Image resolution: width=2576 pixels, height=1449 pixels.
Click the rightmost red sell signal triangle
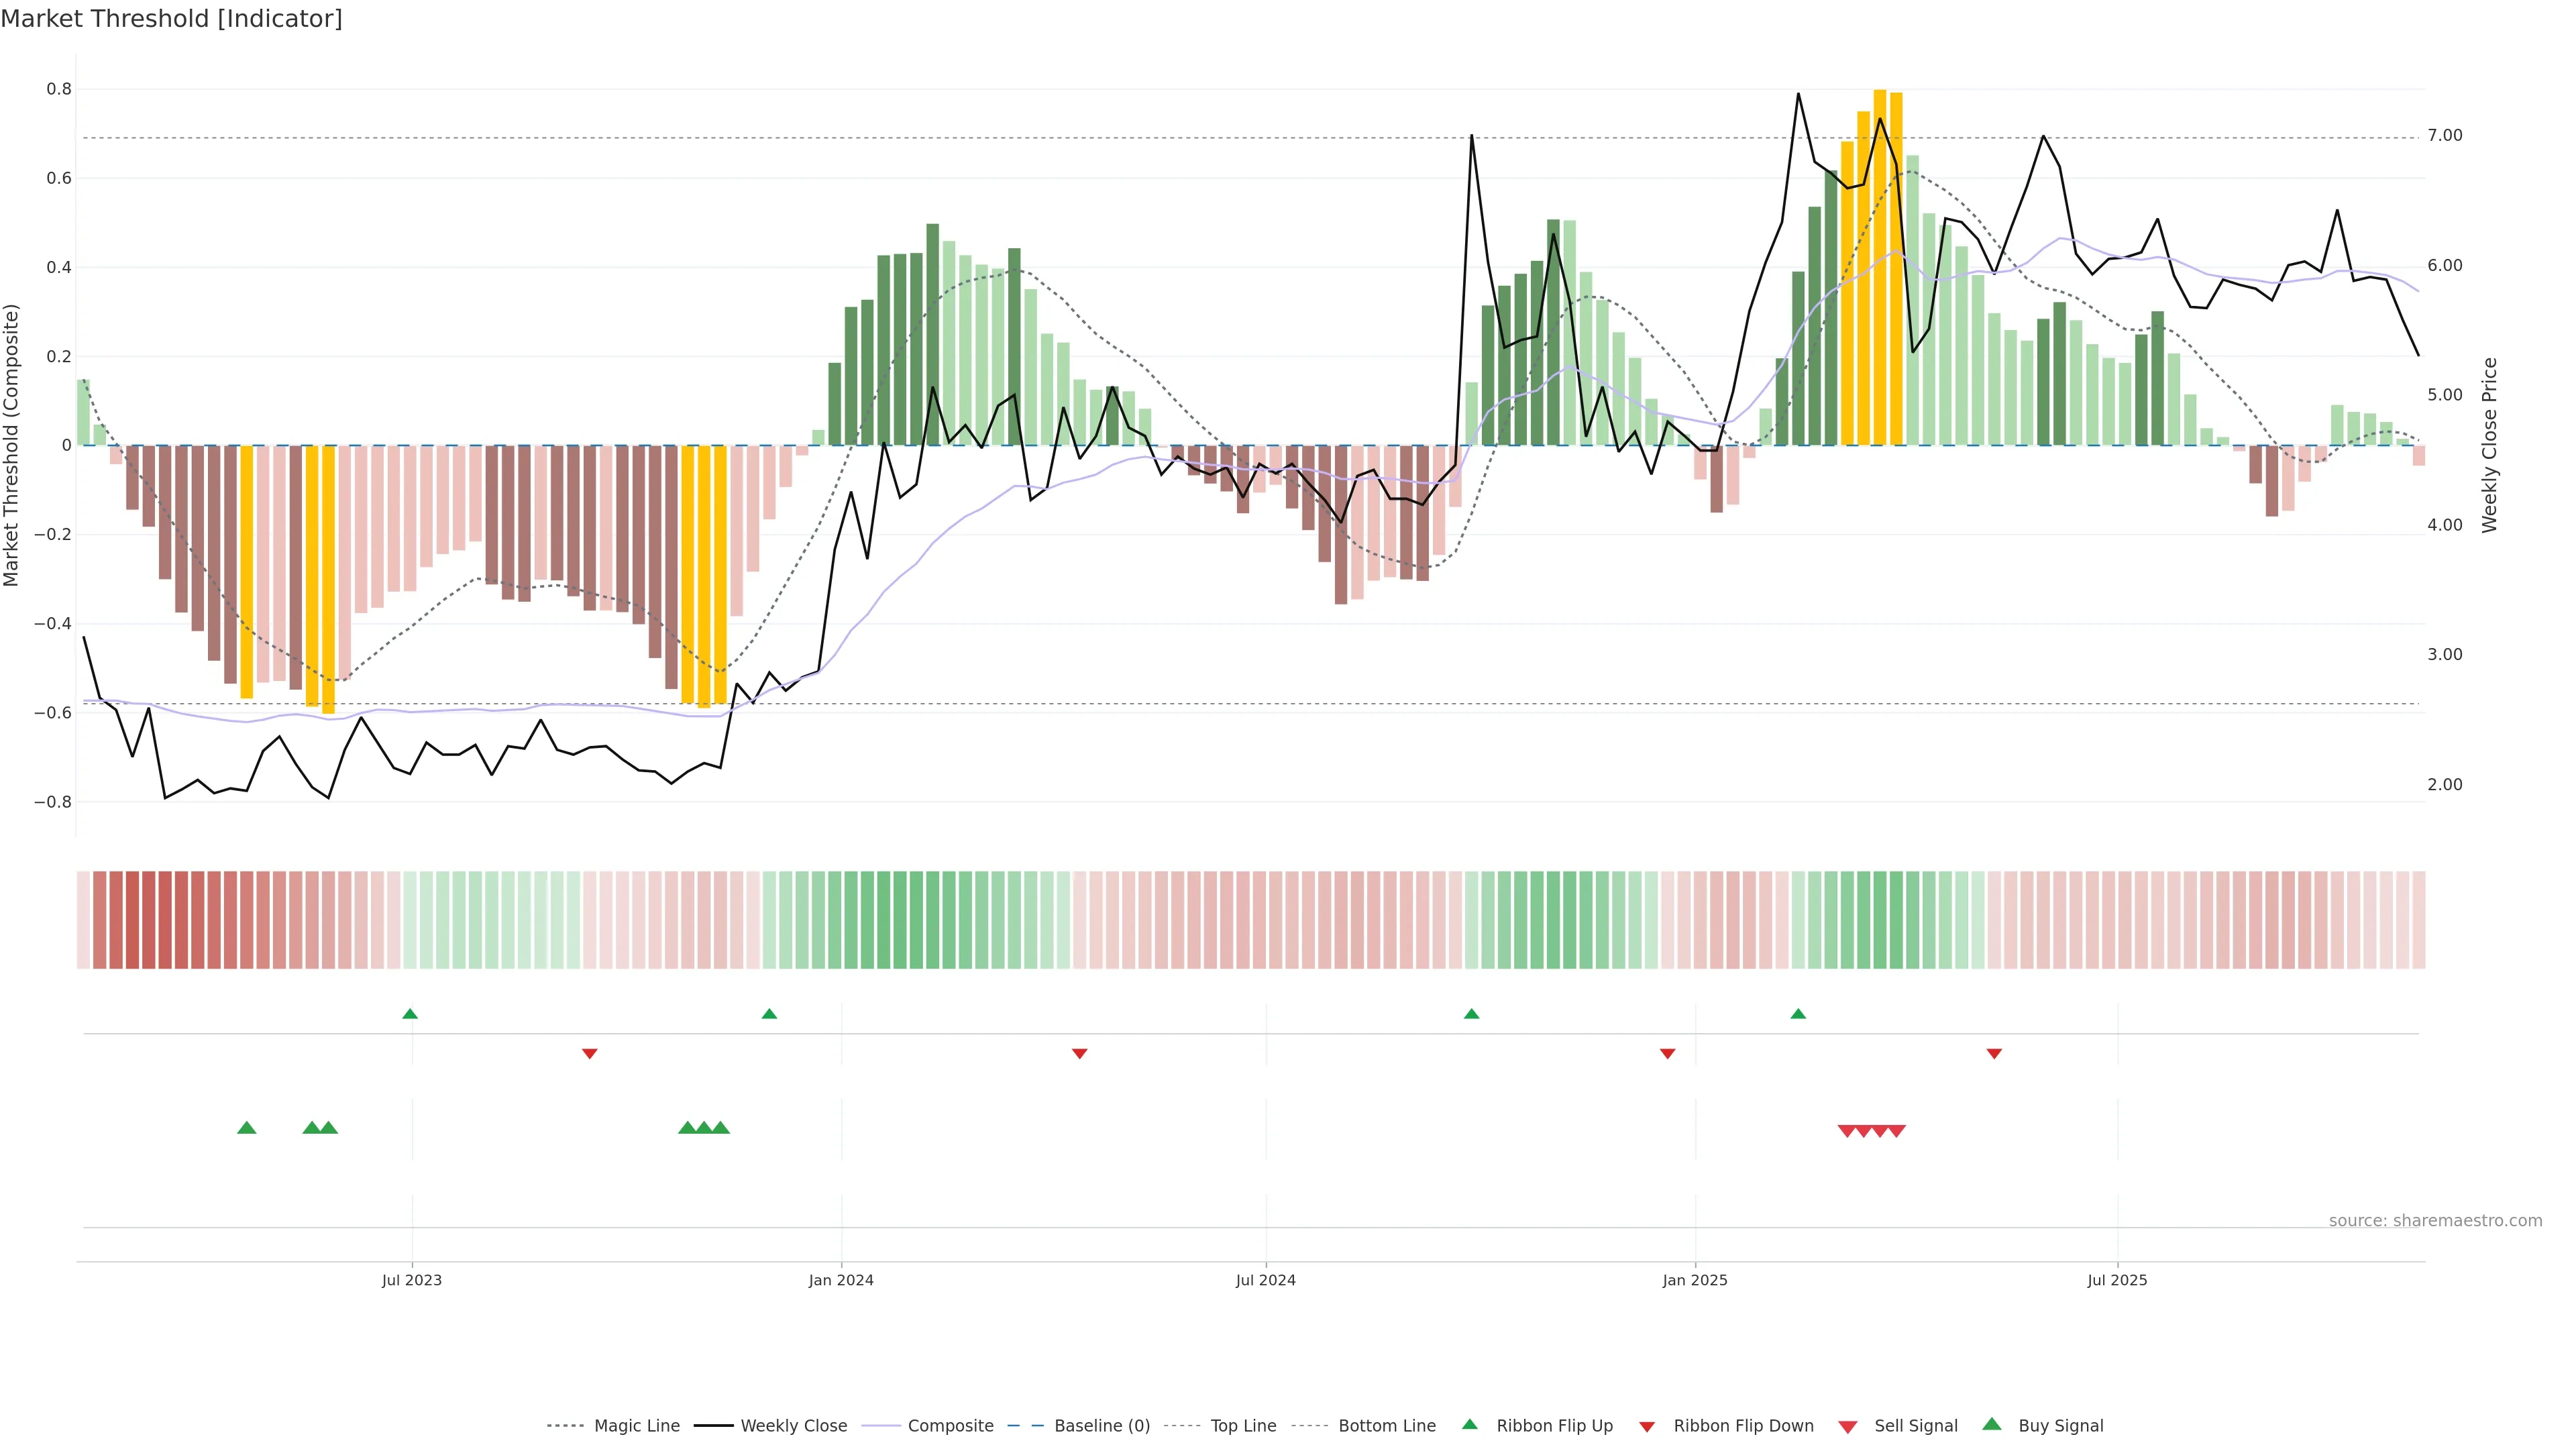pyautogui.click(x=1896, y=1131)
